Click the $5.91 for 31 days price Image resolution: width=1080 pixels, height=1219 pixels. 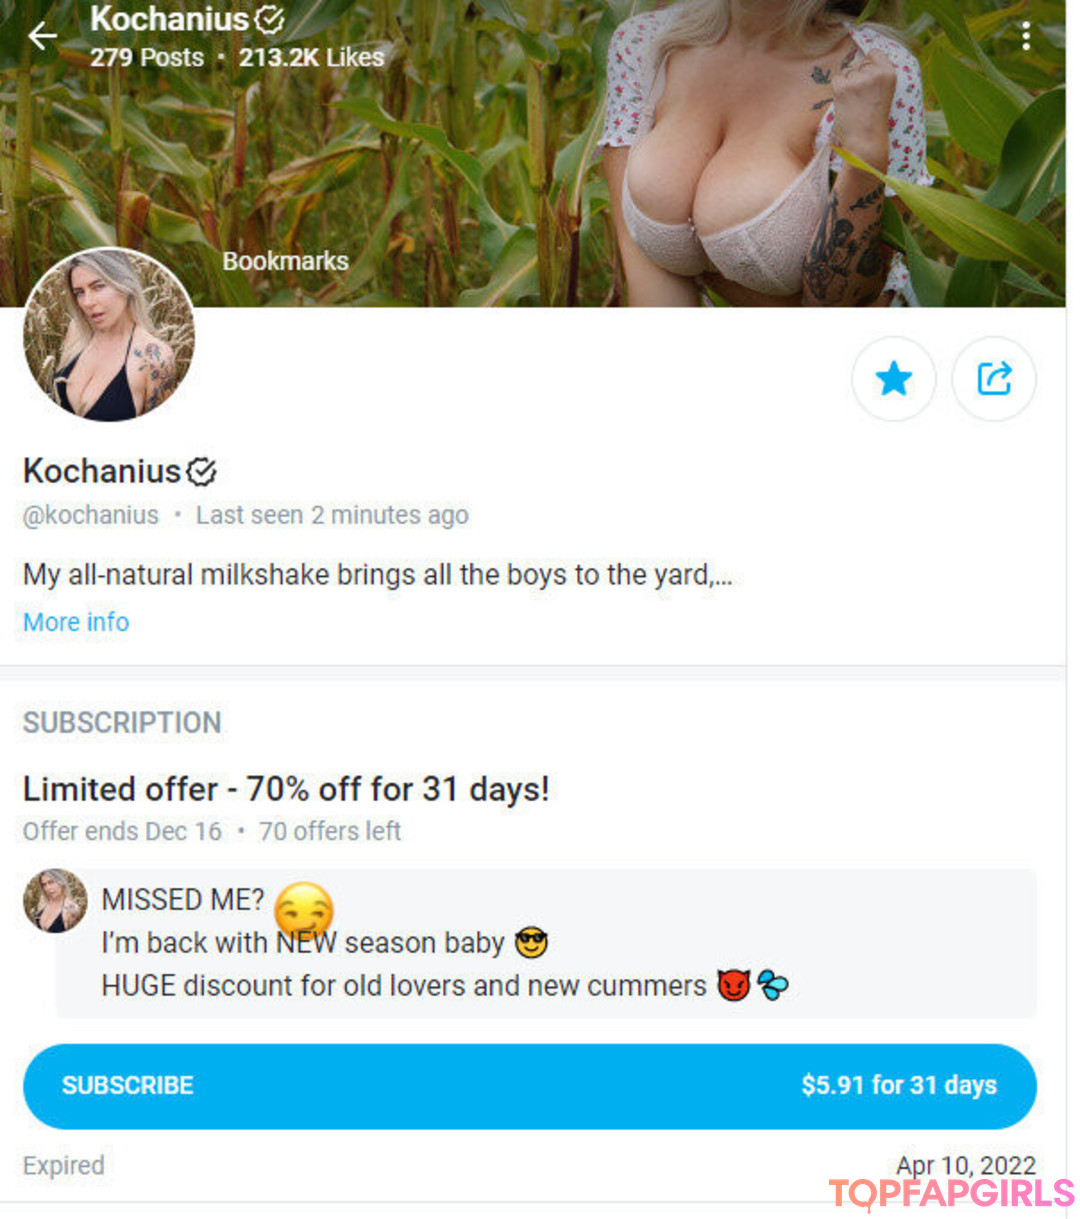(x=898, y=1085)
